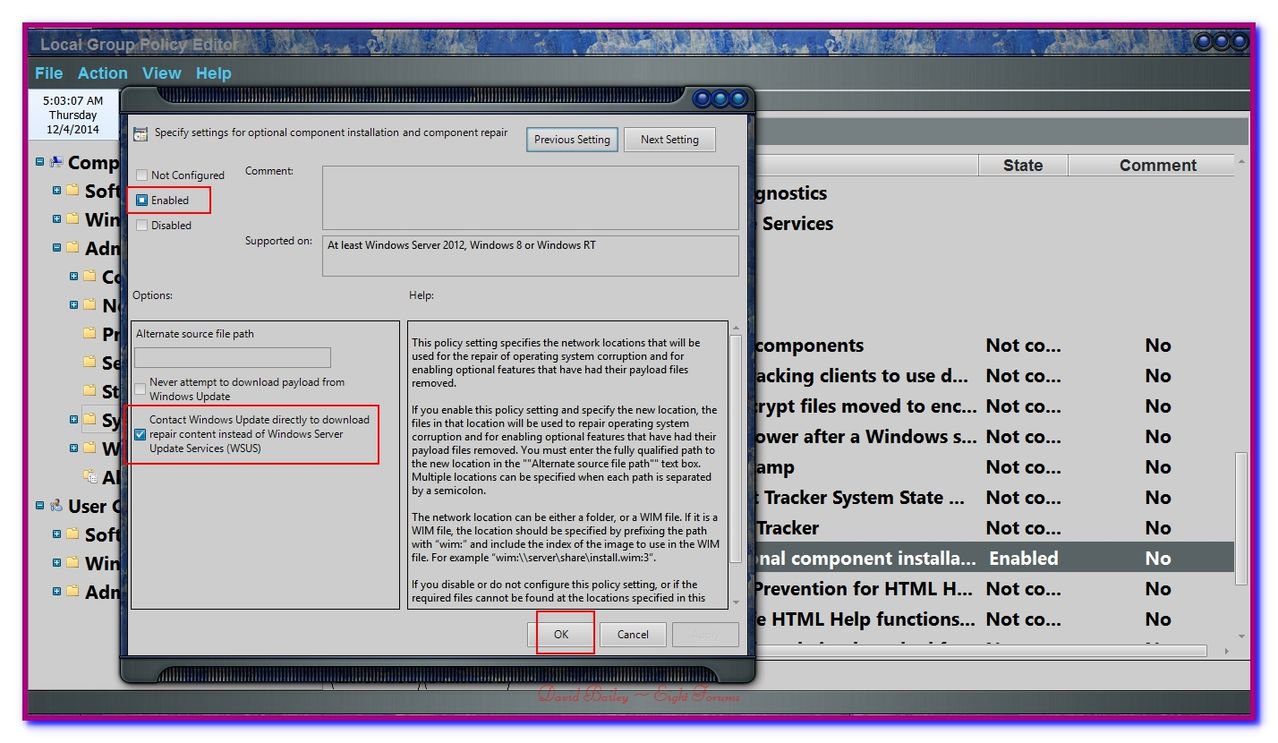The width and height of the screenshot is (1278, 743).
Task: Confirm the dialog with OK
Action: [561, 634]
